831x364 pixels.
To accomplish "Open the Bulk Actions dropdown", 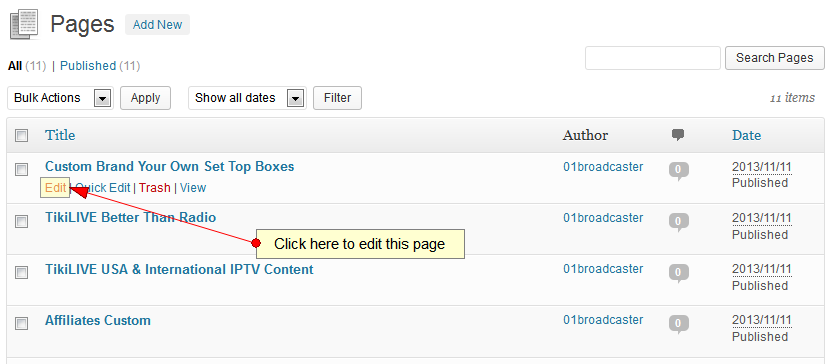I will coord(60,98).
